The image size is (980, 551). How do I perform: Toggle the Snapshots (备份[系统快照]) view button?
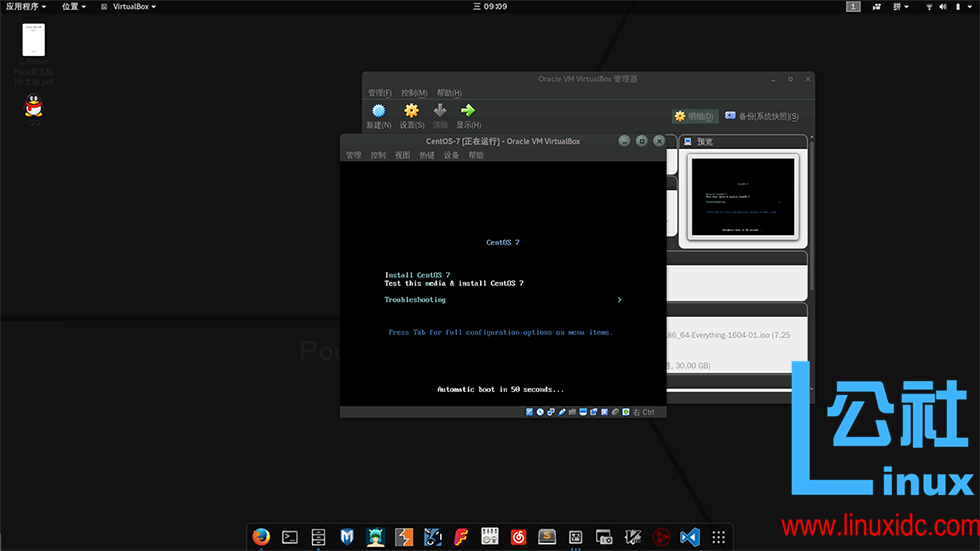click(x=762, y=116)
